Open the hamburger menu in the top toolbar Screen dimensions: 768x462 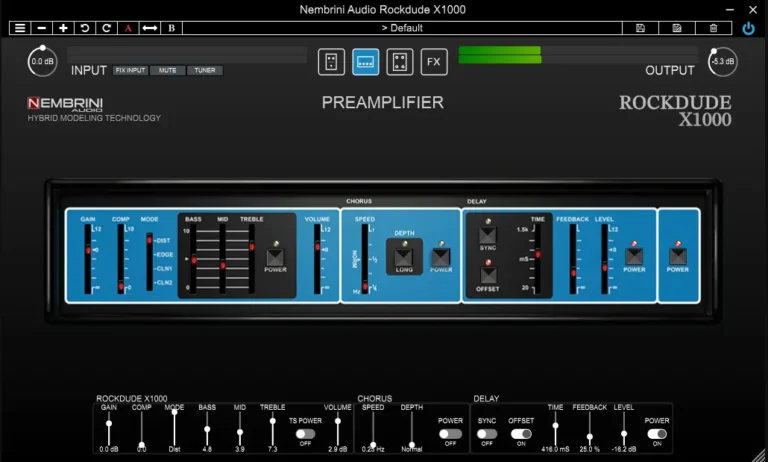pyautogui.click(x=20, y=28)
